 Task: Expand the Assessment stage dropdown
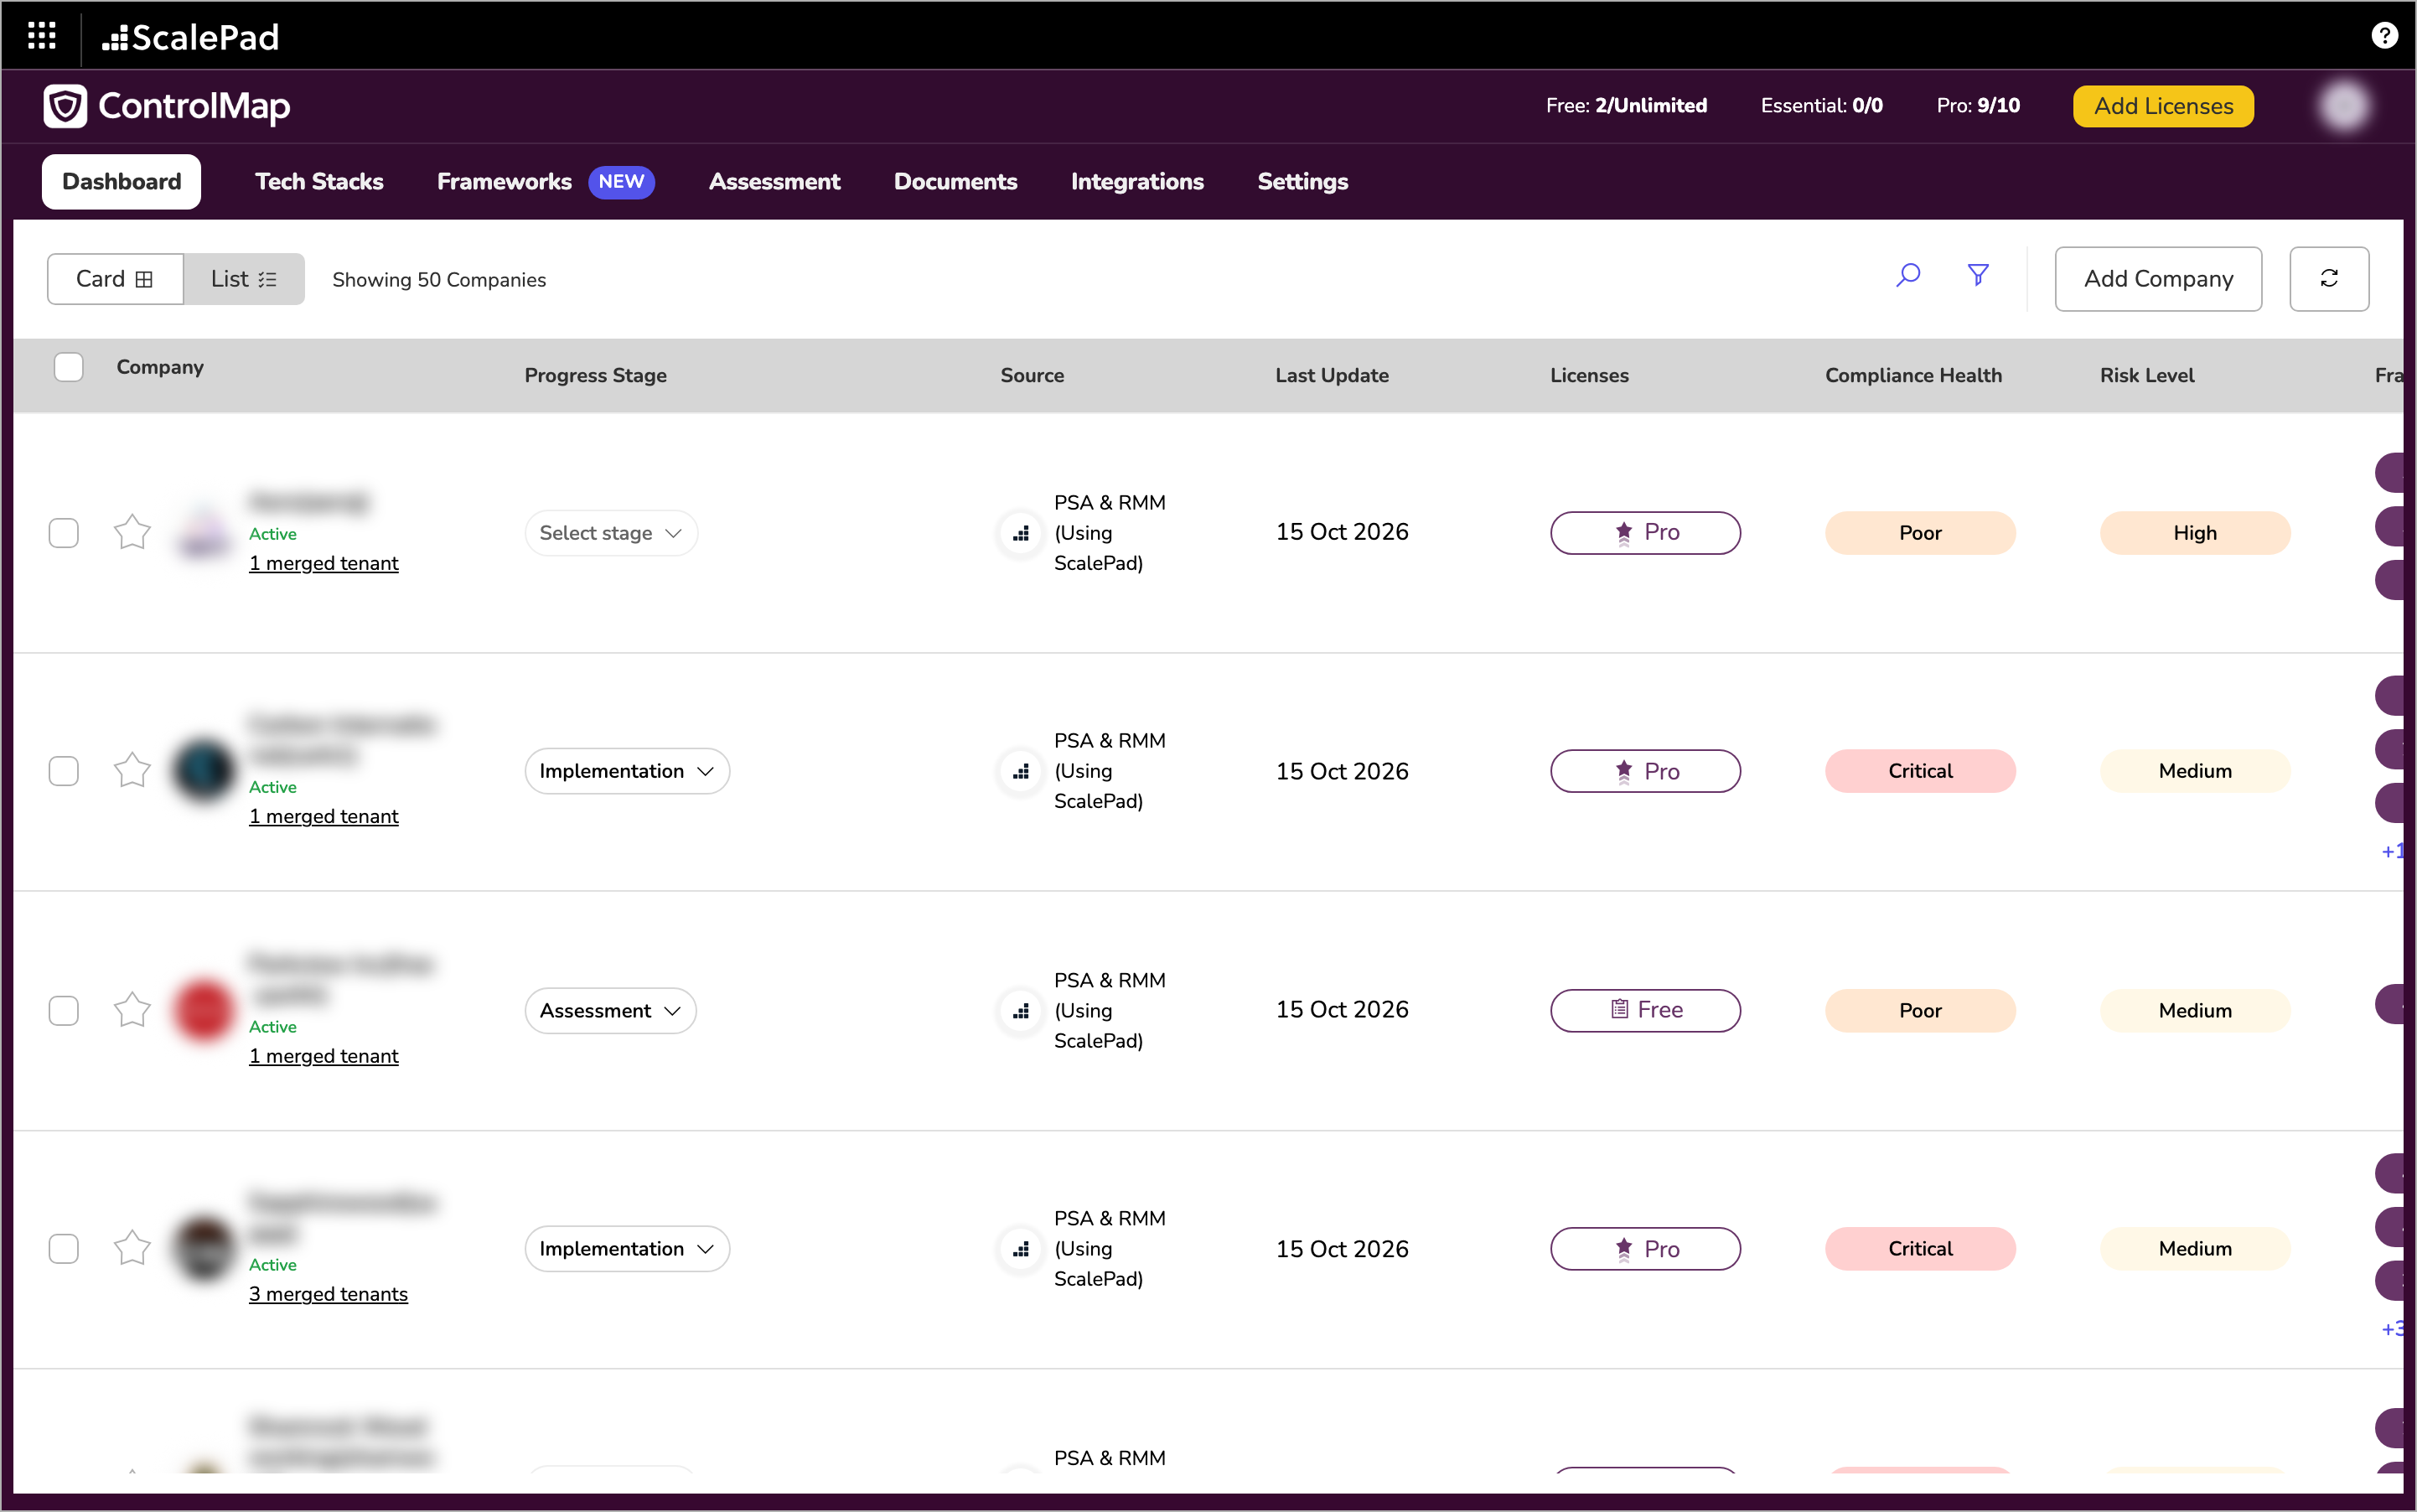[x=610, y=1011]
